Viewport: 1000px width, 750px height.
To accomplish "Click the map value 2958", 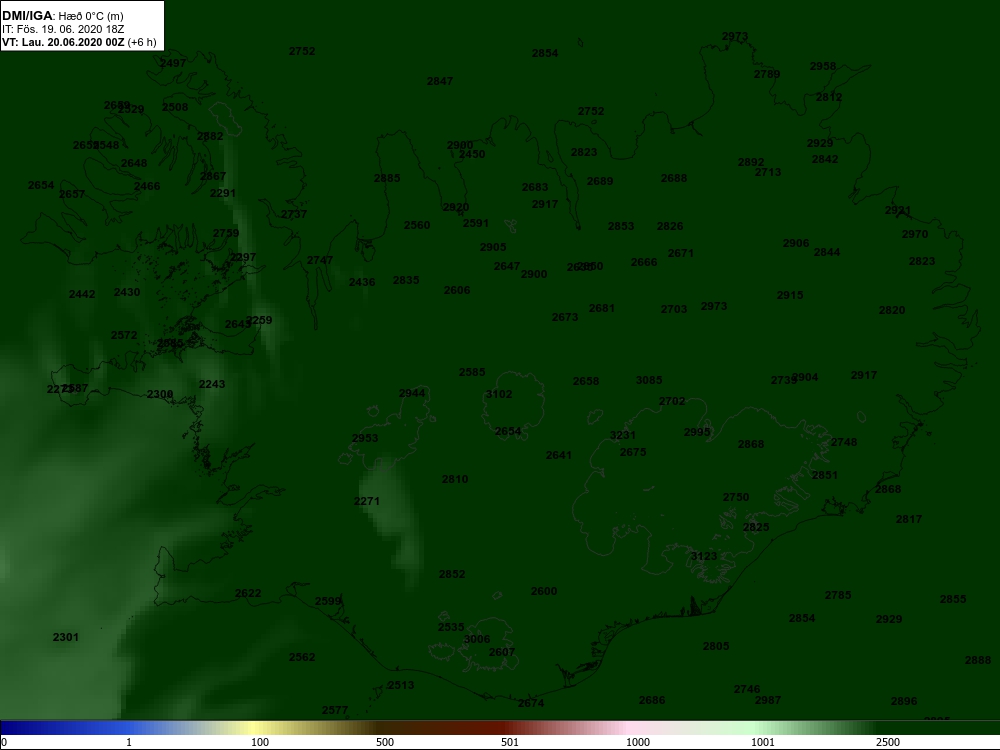I will coord(823,66).
